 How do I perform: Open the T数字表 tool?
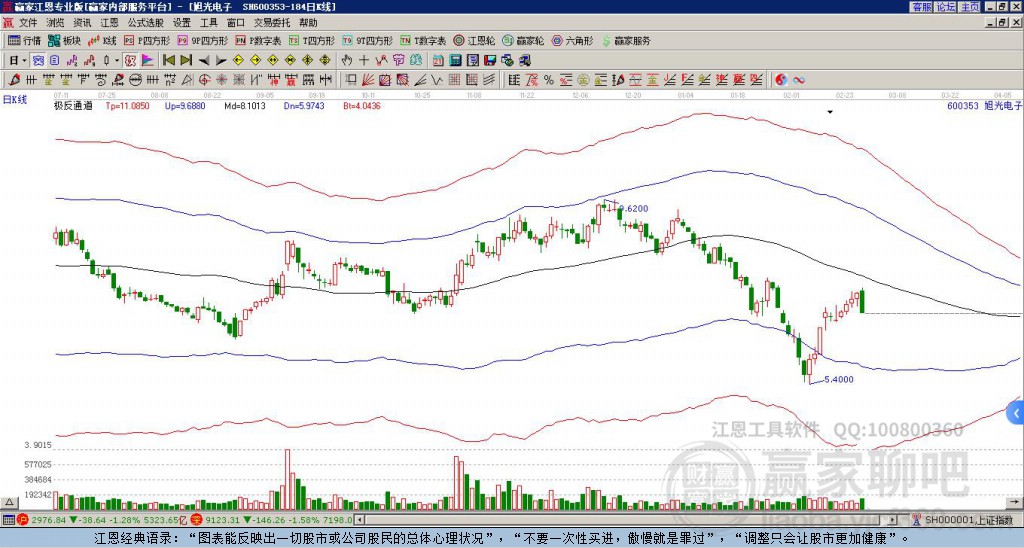pos(423,40)
